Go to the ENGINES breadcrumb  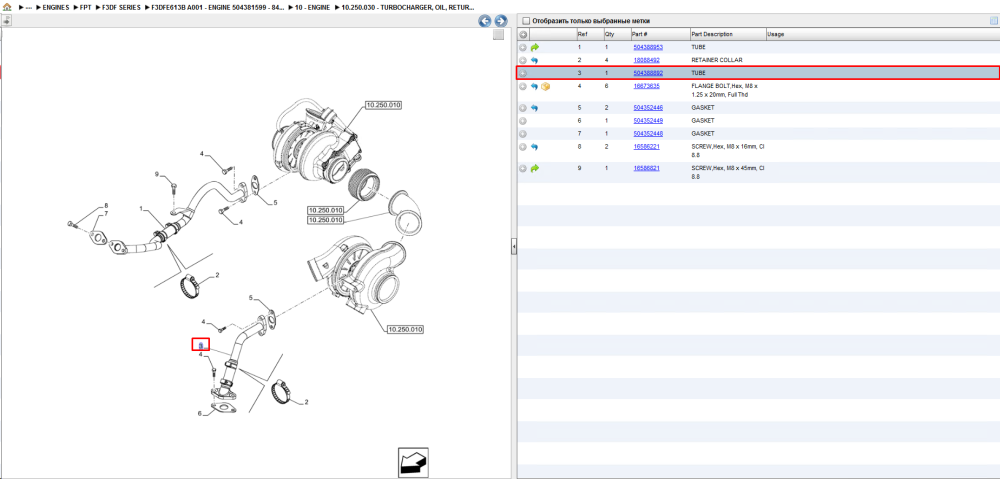[x=55, y=7]
